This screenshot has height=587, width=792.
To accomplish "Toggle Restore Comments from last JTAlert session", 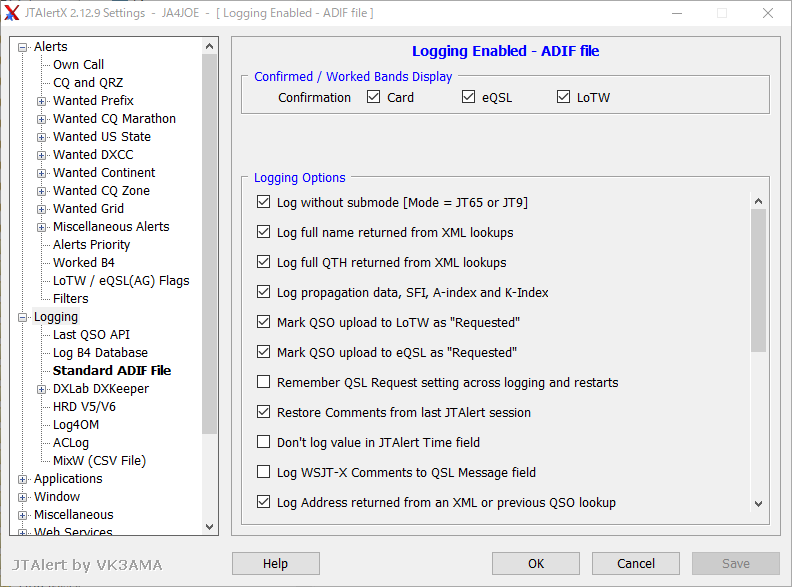I will coord(263,412).
